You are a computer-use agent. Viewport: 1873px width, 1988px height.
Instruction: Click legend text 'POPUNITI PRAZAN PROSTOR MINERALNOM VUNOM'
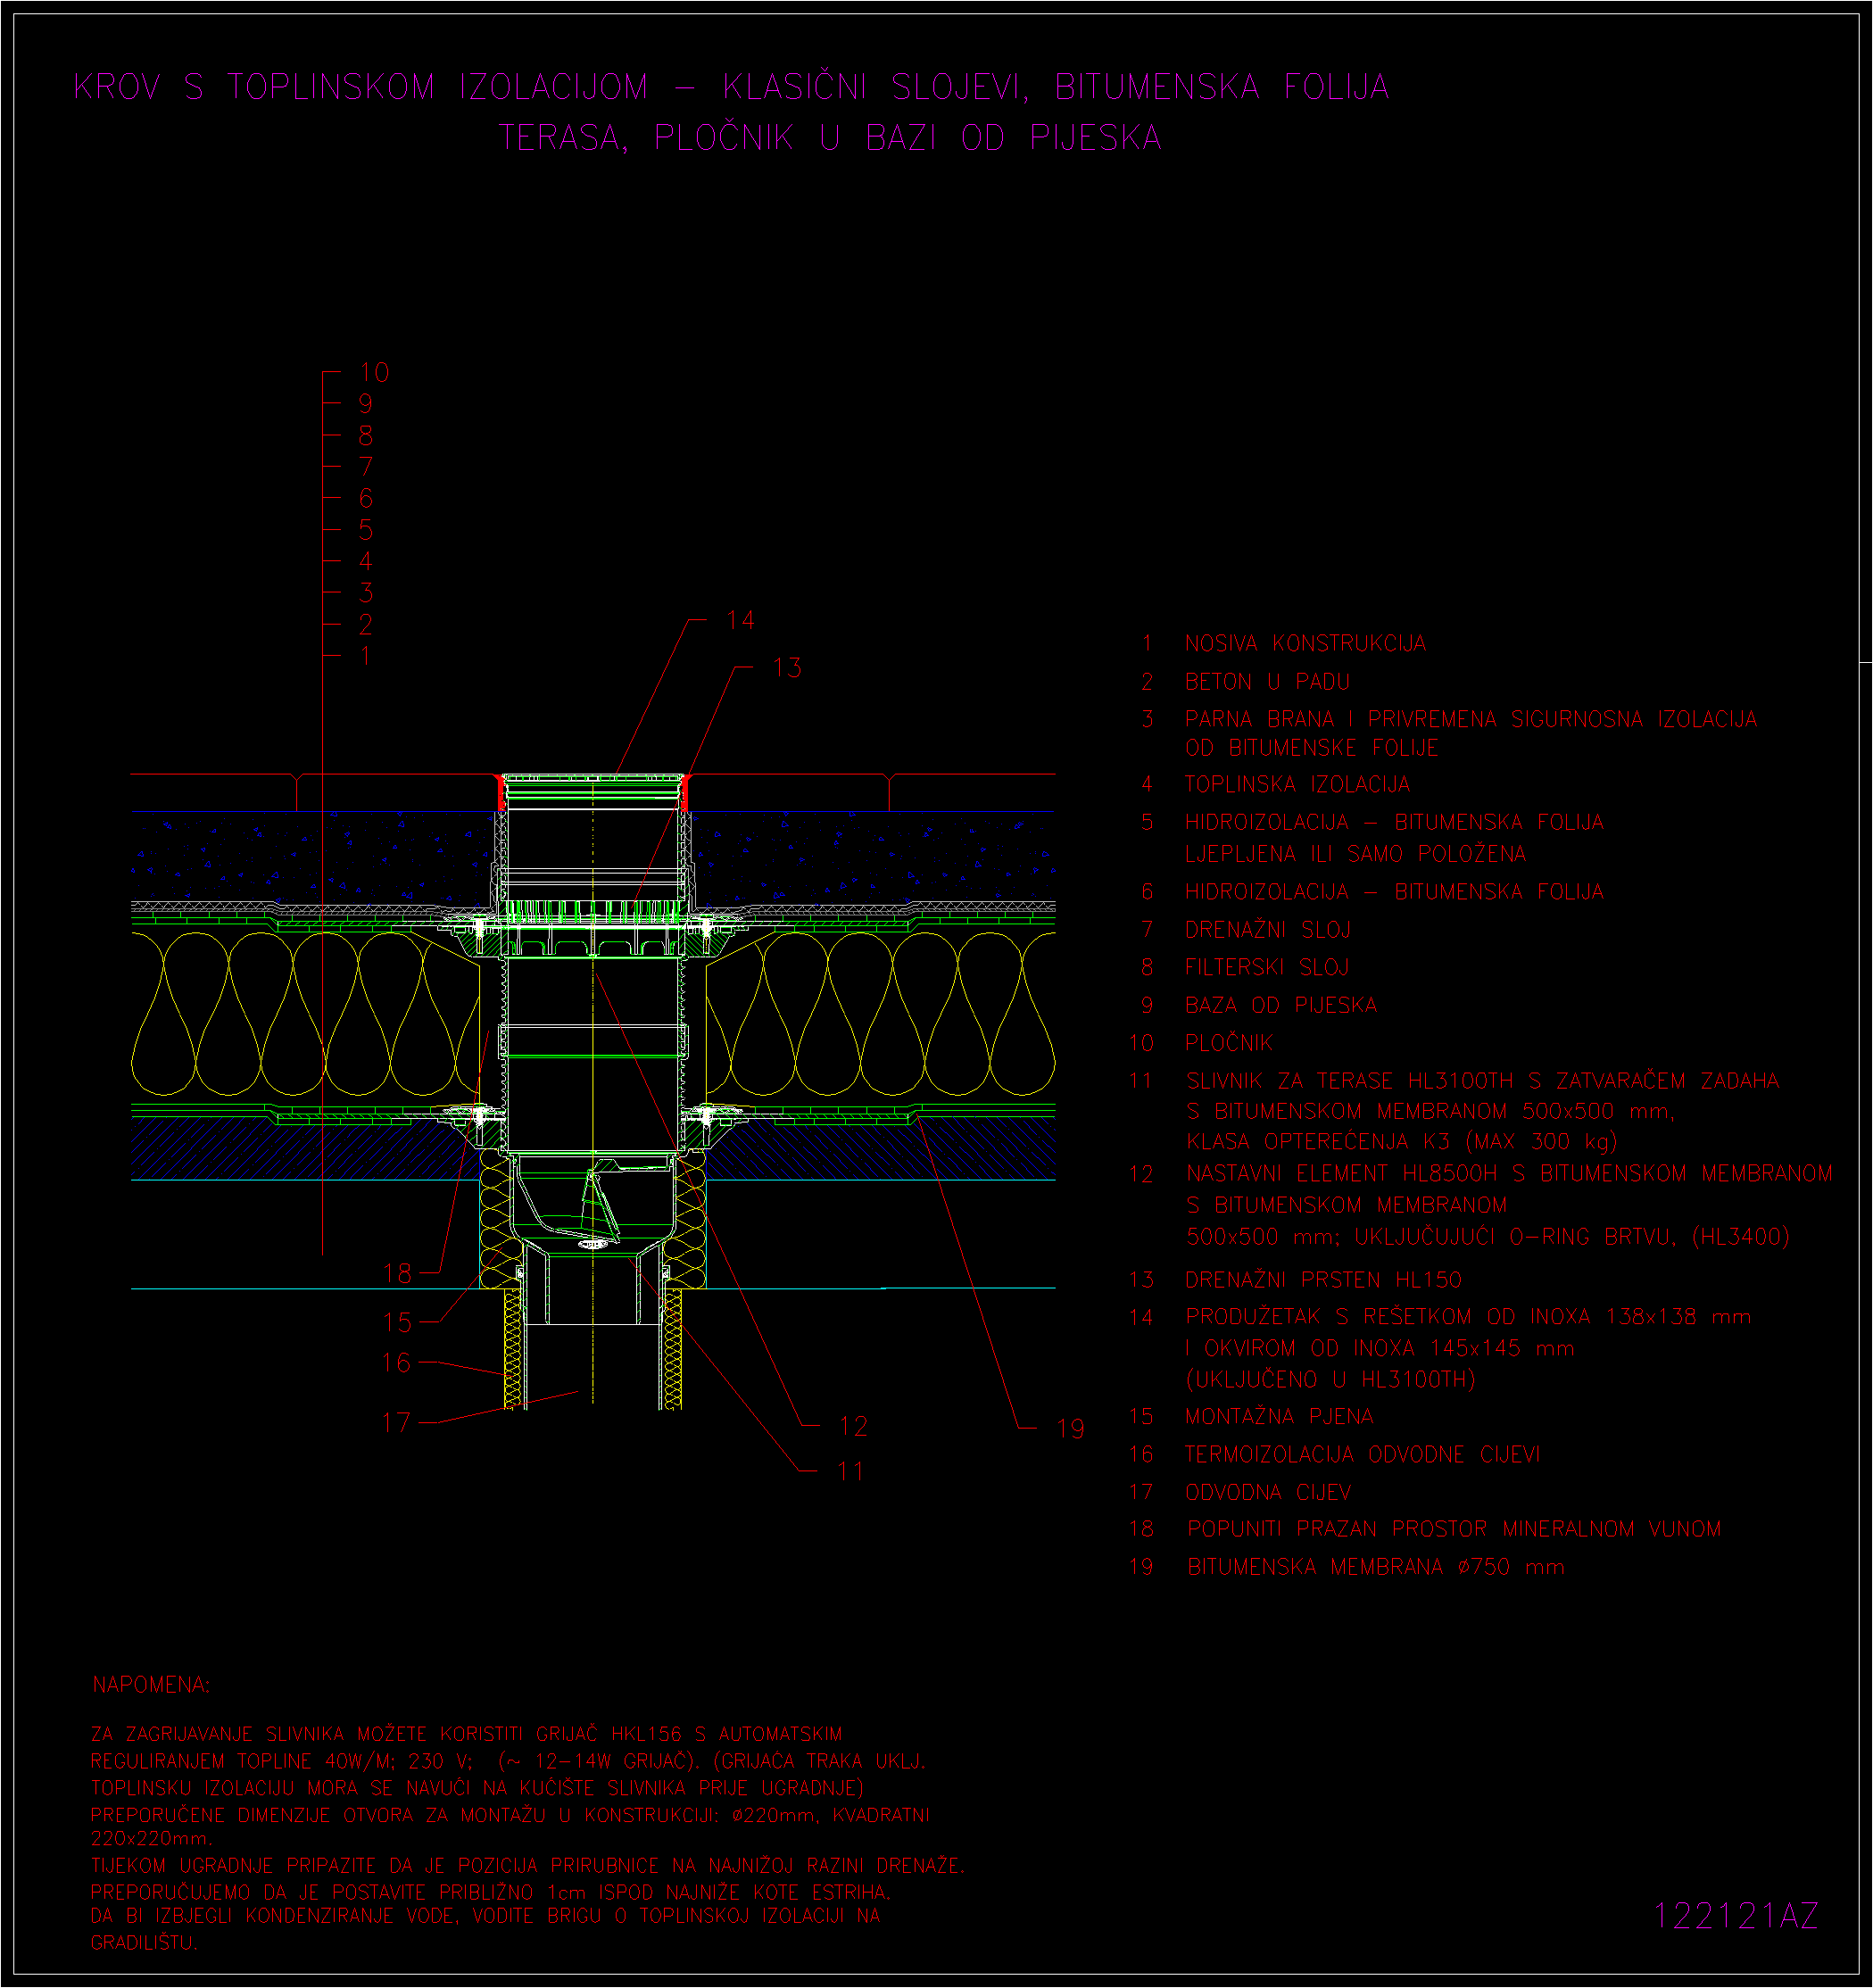point(1454,1529)
